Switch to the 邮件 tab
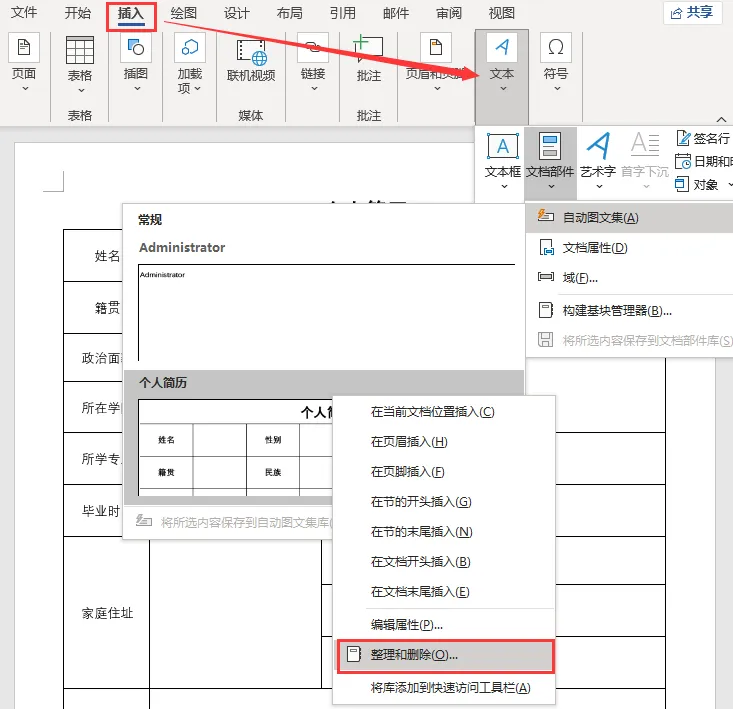The height and width of the screenshot is (709, 733). [395, 13]
